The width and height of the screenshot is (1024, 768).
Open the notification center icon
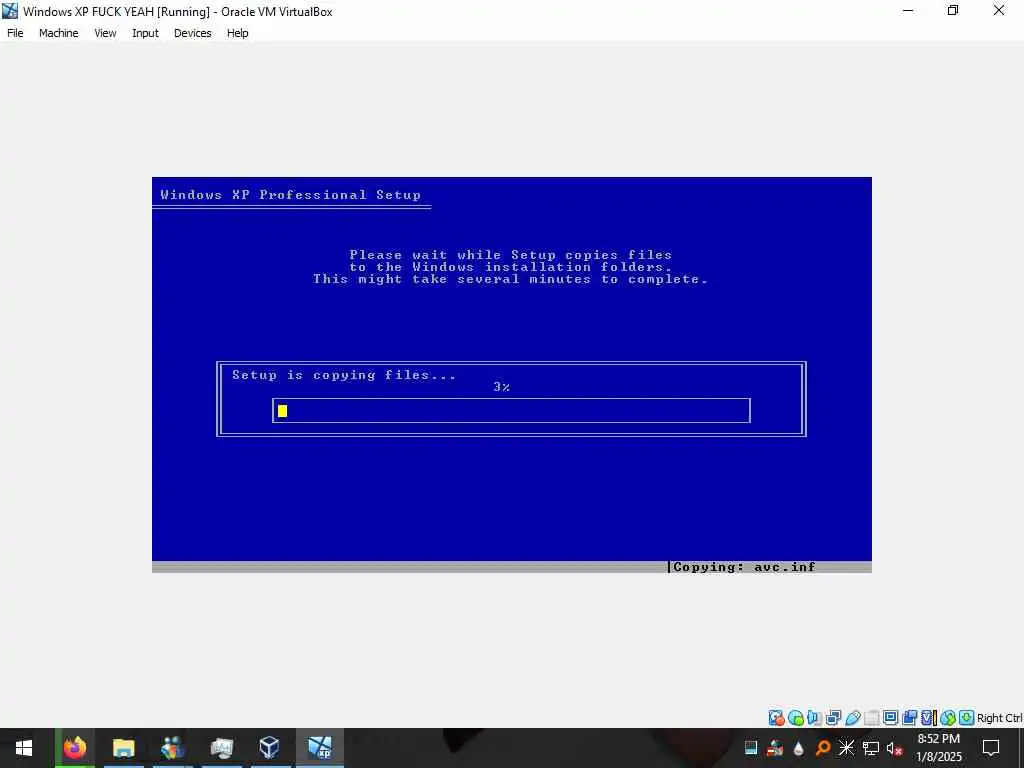tap(991, 748)
